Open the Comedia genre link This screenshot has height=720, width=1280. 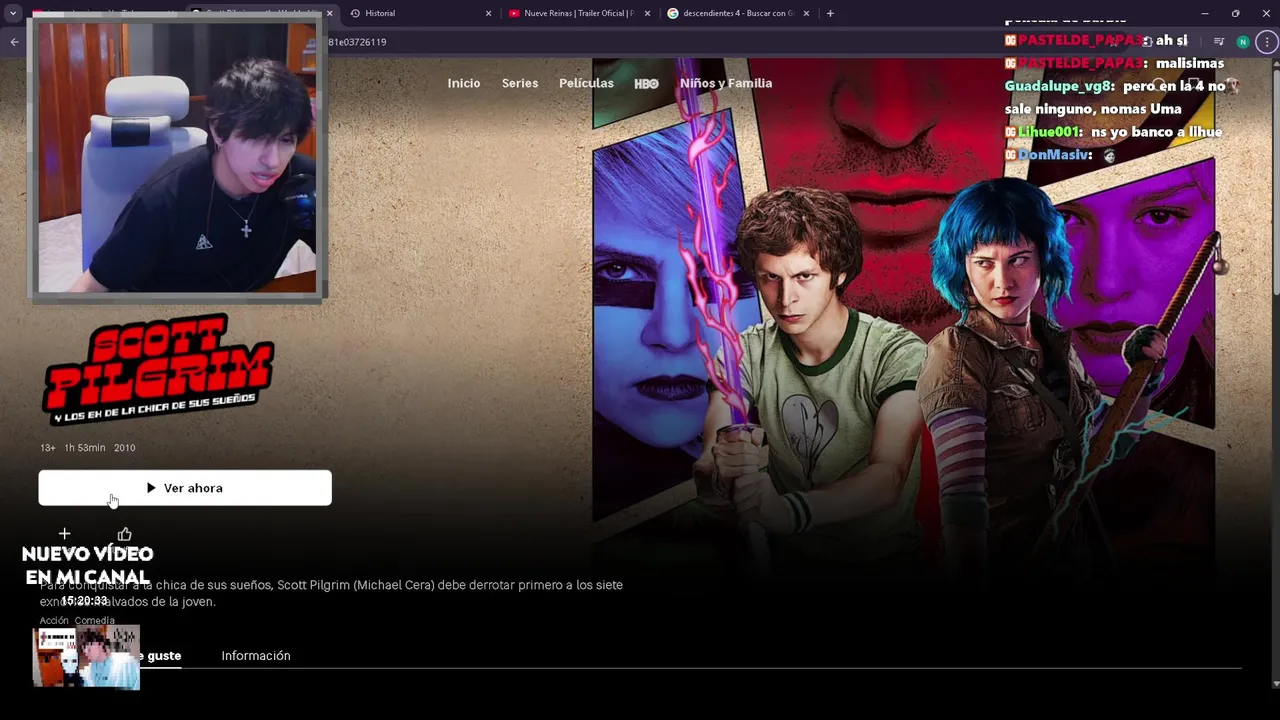tap(95, 621)
